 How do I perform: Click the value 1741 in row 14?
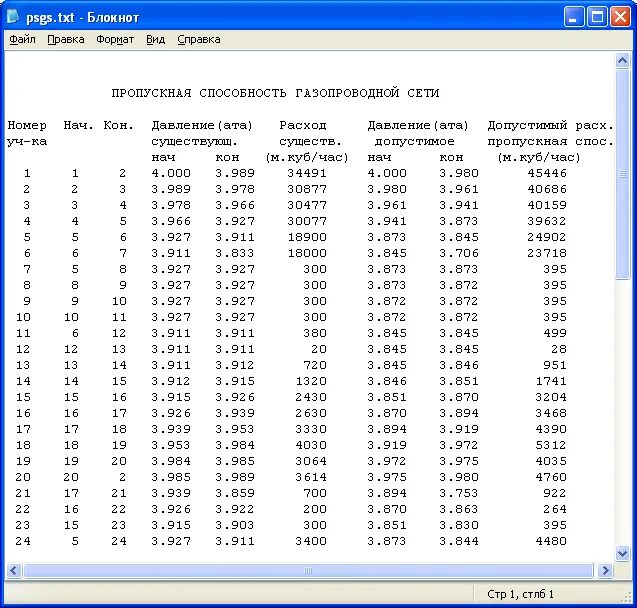pyautogui.click(x=551, y=381)
